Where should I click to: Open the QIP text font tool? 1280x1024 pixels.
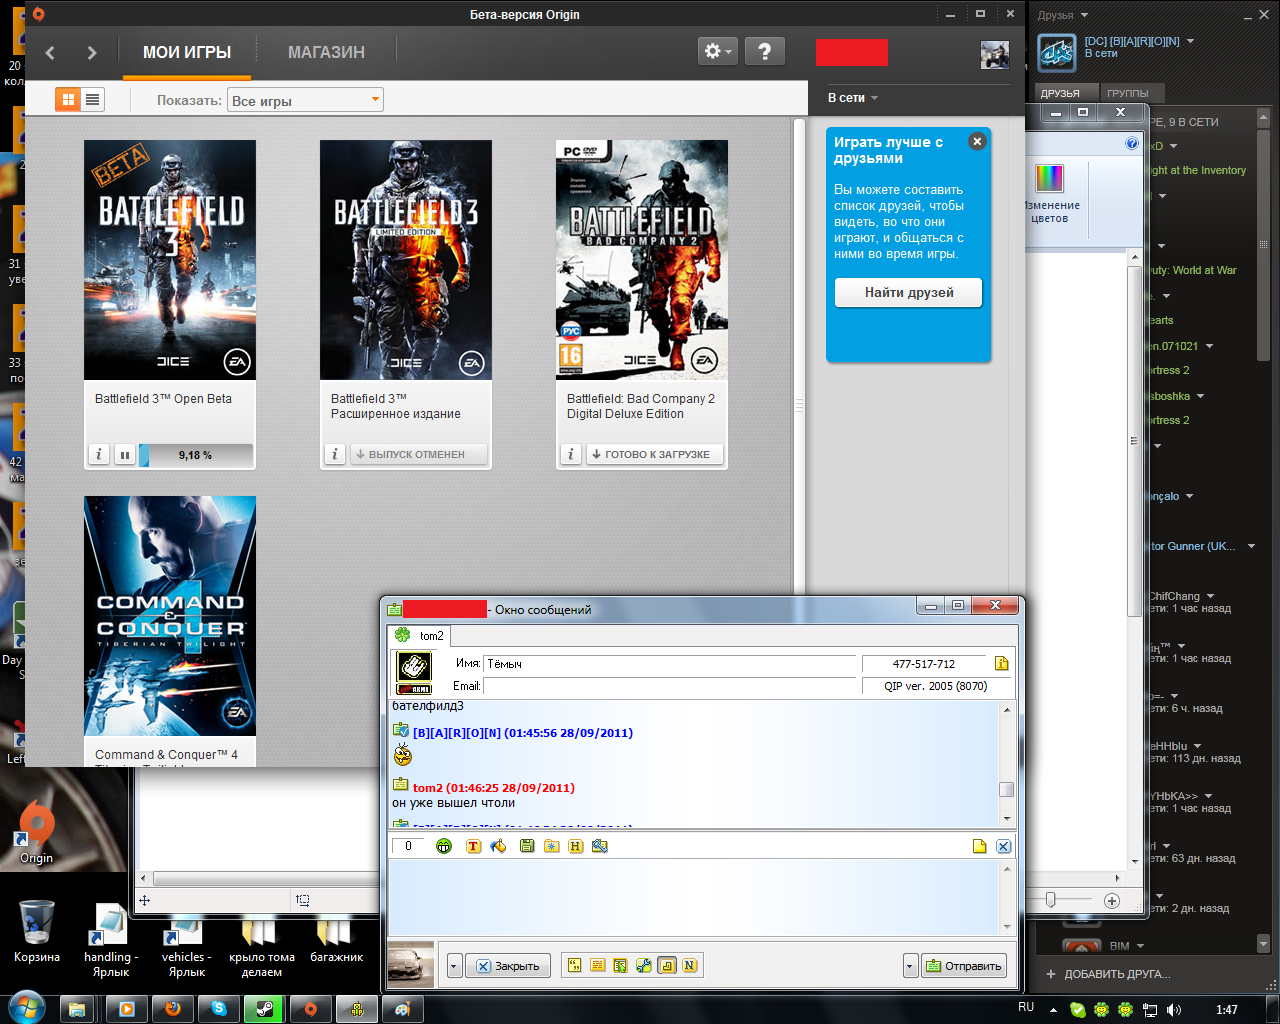pos(473,846)
